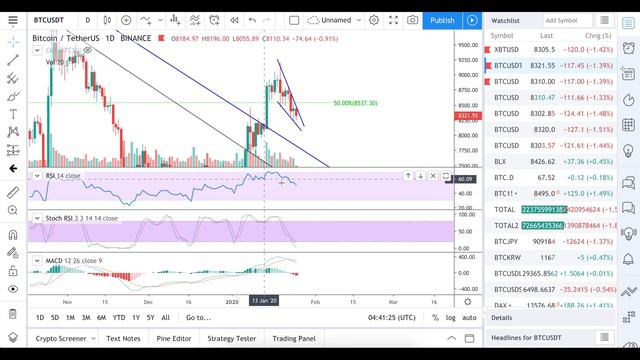
Task: Select the chart layout square icon
Action: (294, 20)
